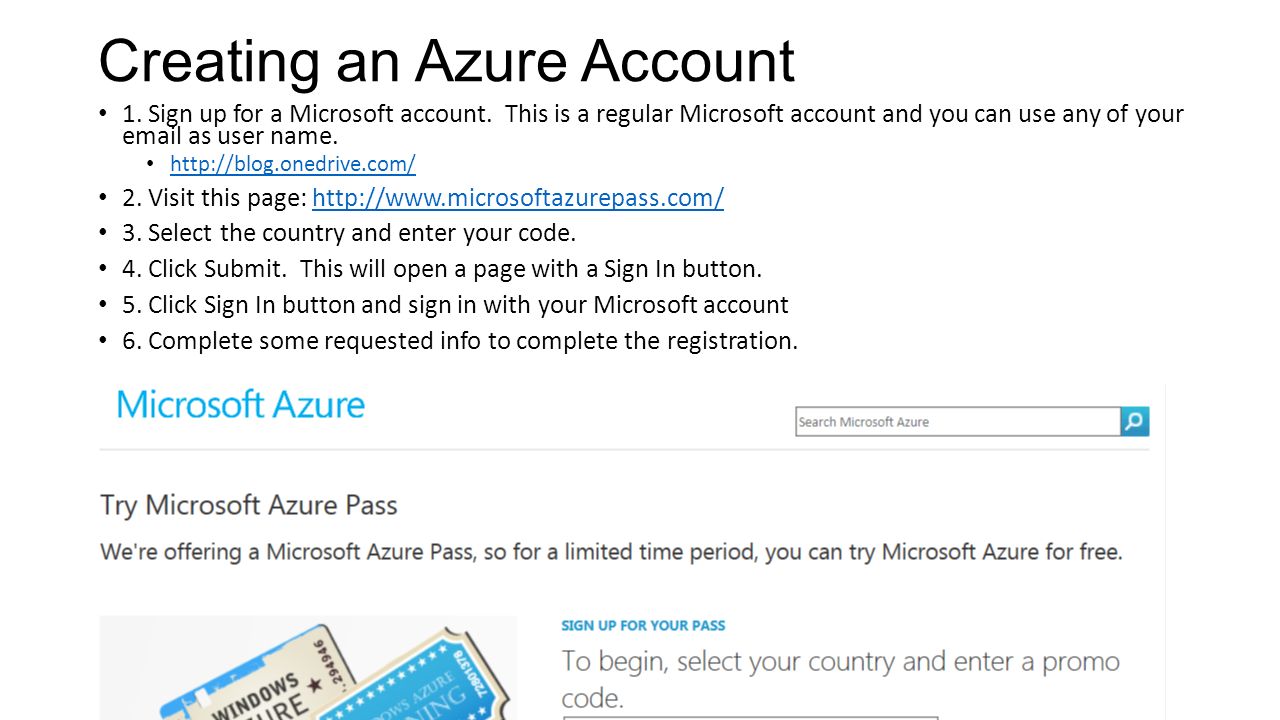Click the Try Microsoft Azure Pass heading
1280x720 pixels.
point(249,505)
